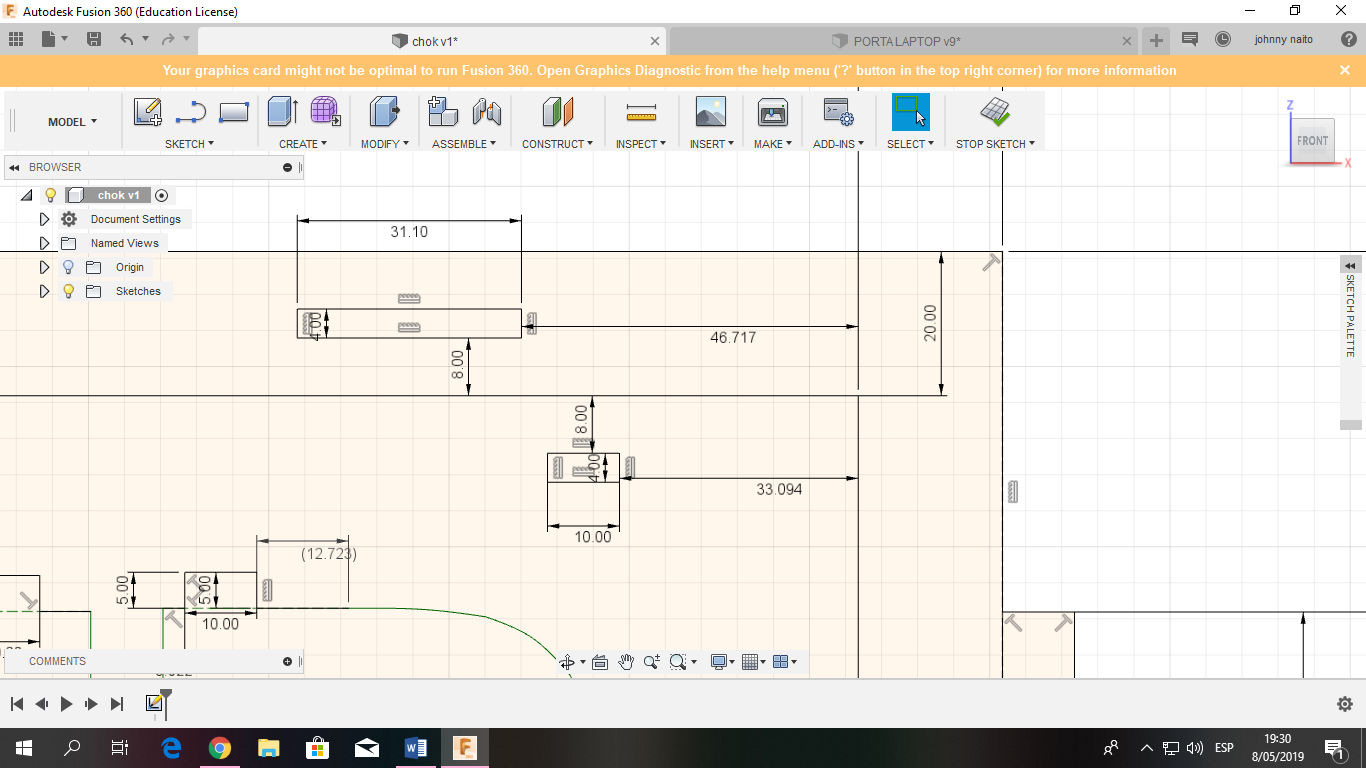Expand the Comments panel
Image resolution: width=1366 pixels, height=768 pixels.
(287, 661)
